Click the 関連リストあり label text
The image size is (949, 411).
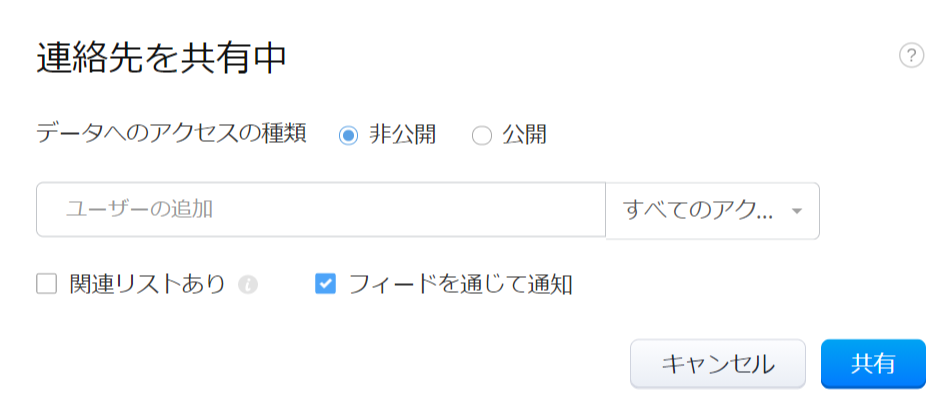click(147, 285)
